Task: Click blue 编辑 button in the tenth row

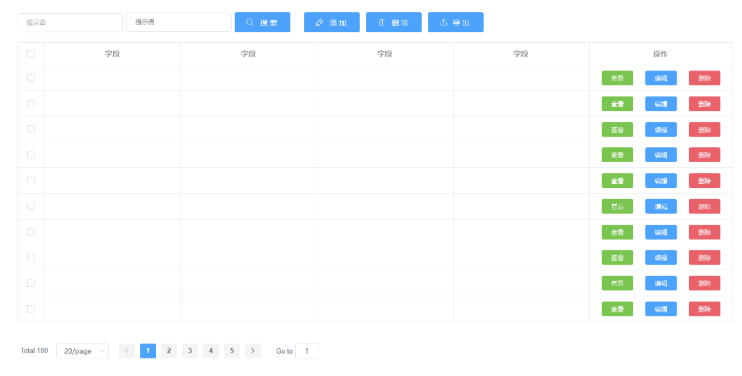Action: (x=661, y=309)
